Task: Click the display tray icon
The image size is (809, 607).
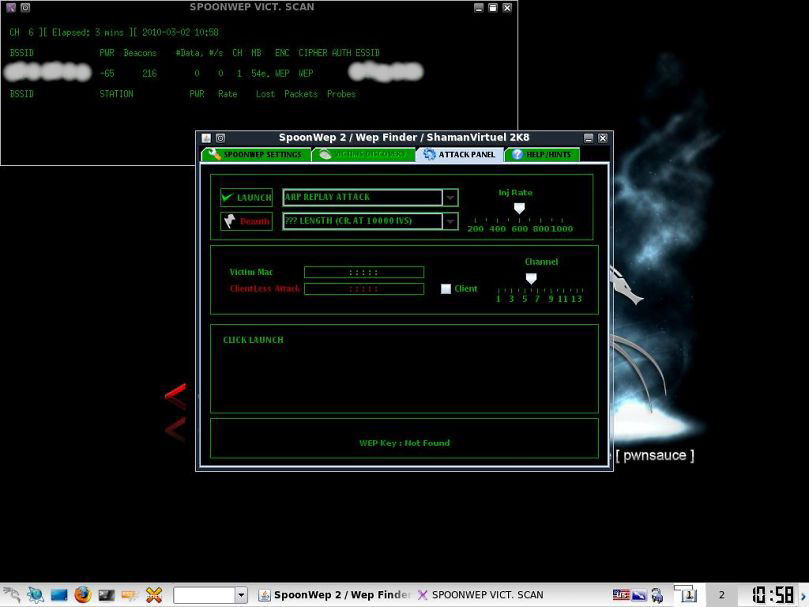Action: pyautogui.click(x=639, y=595)
